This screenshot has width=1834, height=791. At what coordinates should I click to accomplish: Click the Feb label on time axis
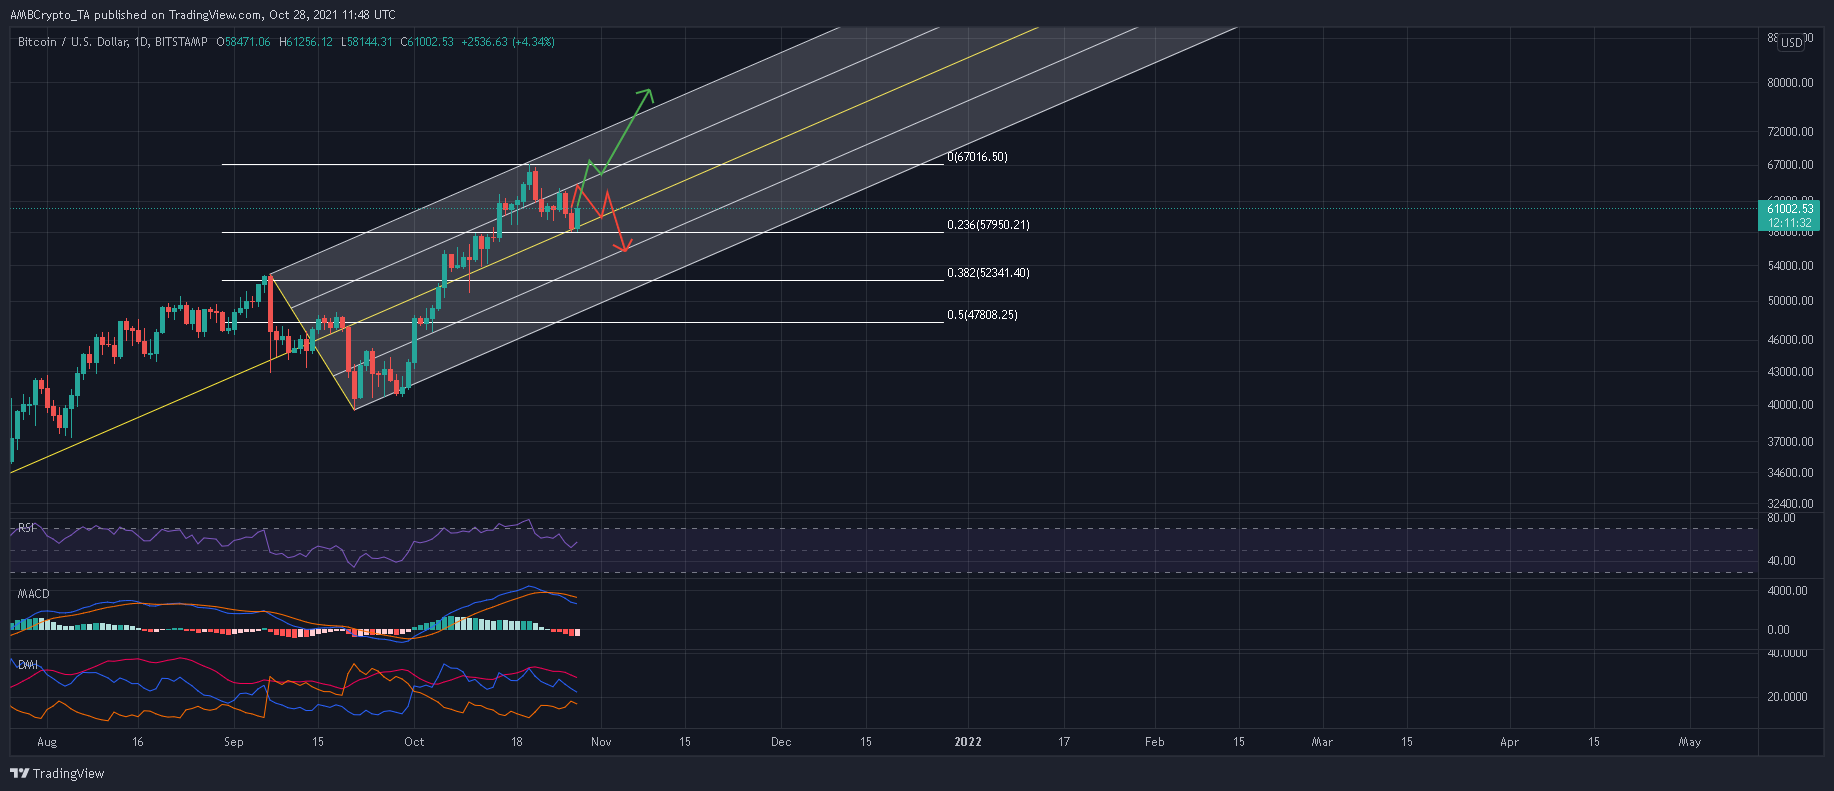1154,742
